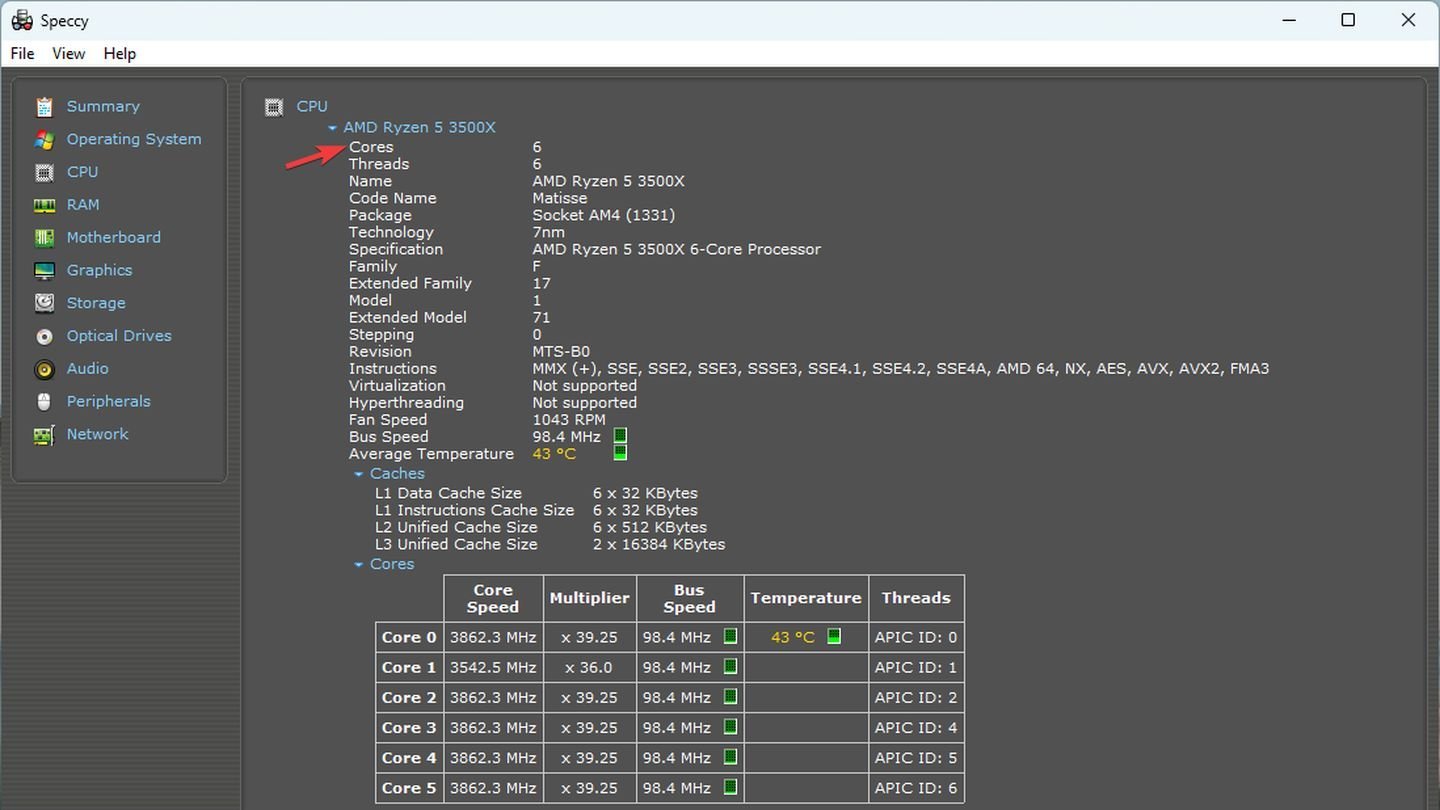Click the Multiplier column header
The image size is (1440, 810).
[589, 598]
